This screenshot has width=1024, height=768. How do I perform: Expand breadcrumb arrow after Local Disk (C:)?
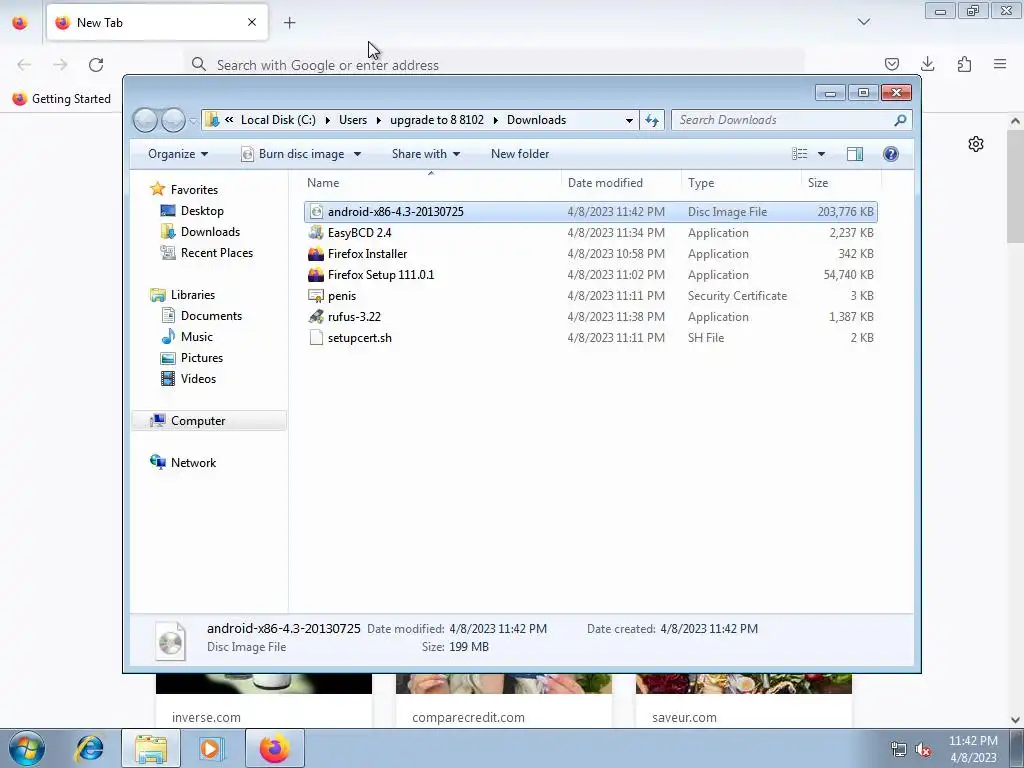(x=327, y=120)
